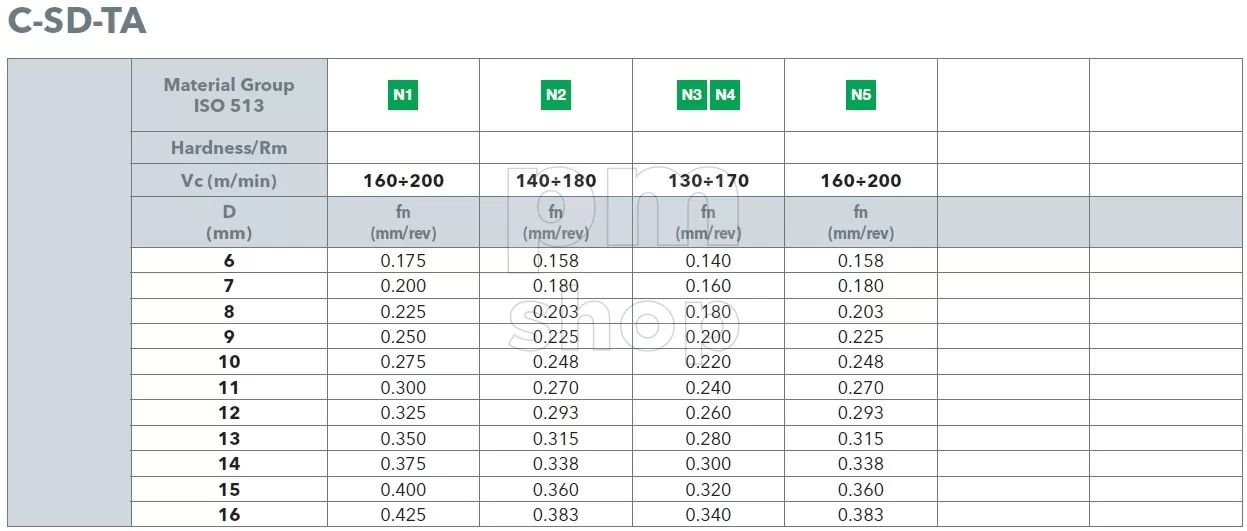Select the N3 material group badge

pos(691,95)
